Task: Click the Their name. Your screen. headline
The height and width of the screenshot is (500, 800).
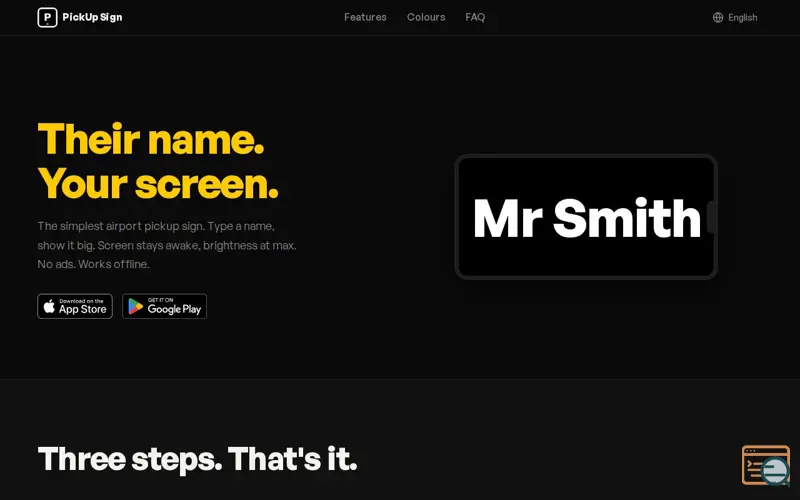Action: coord(158,161)
